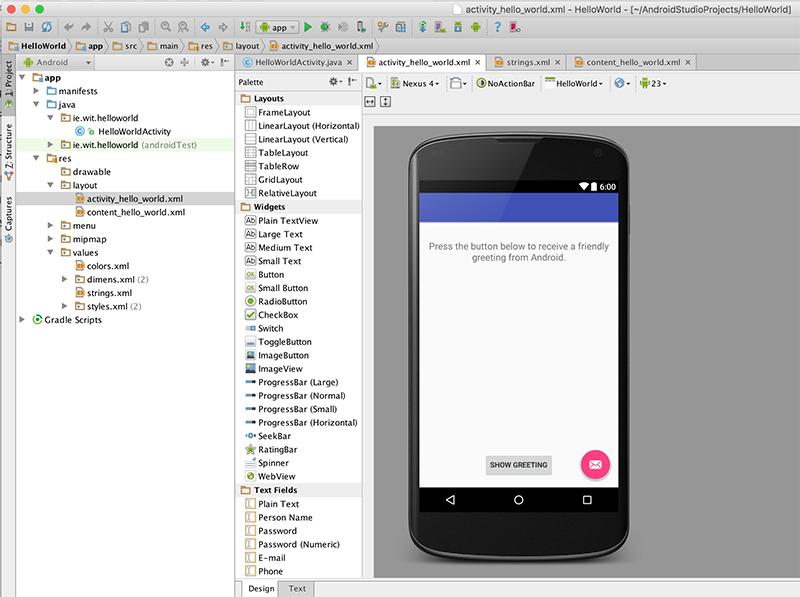Expand the mipmap folder
800x597 pixels.
[50, 239]
